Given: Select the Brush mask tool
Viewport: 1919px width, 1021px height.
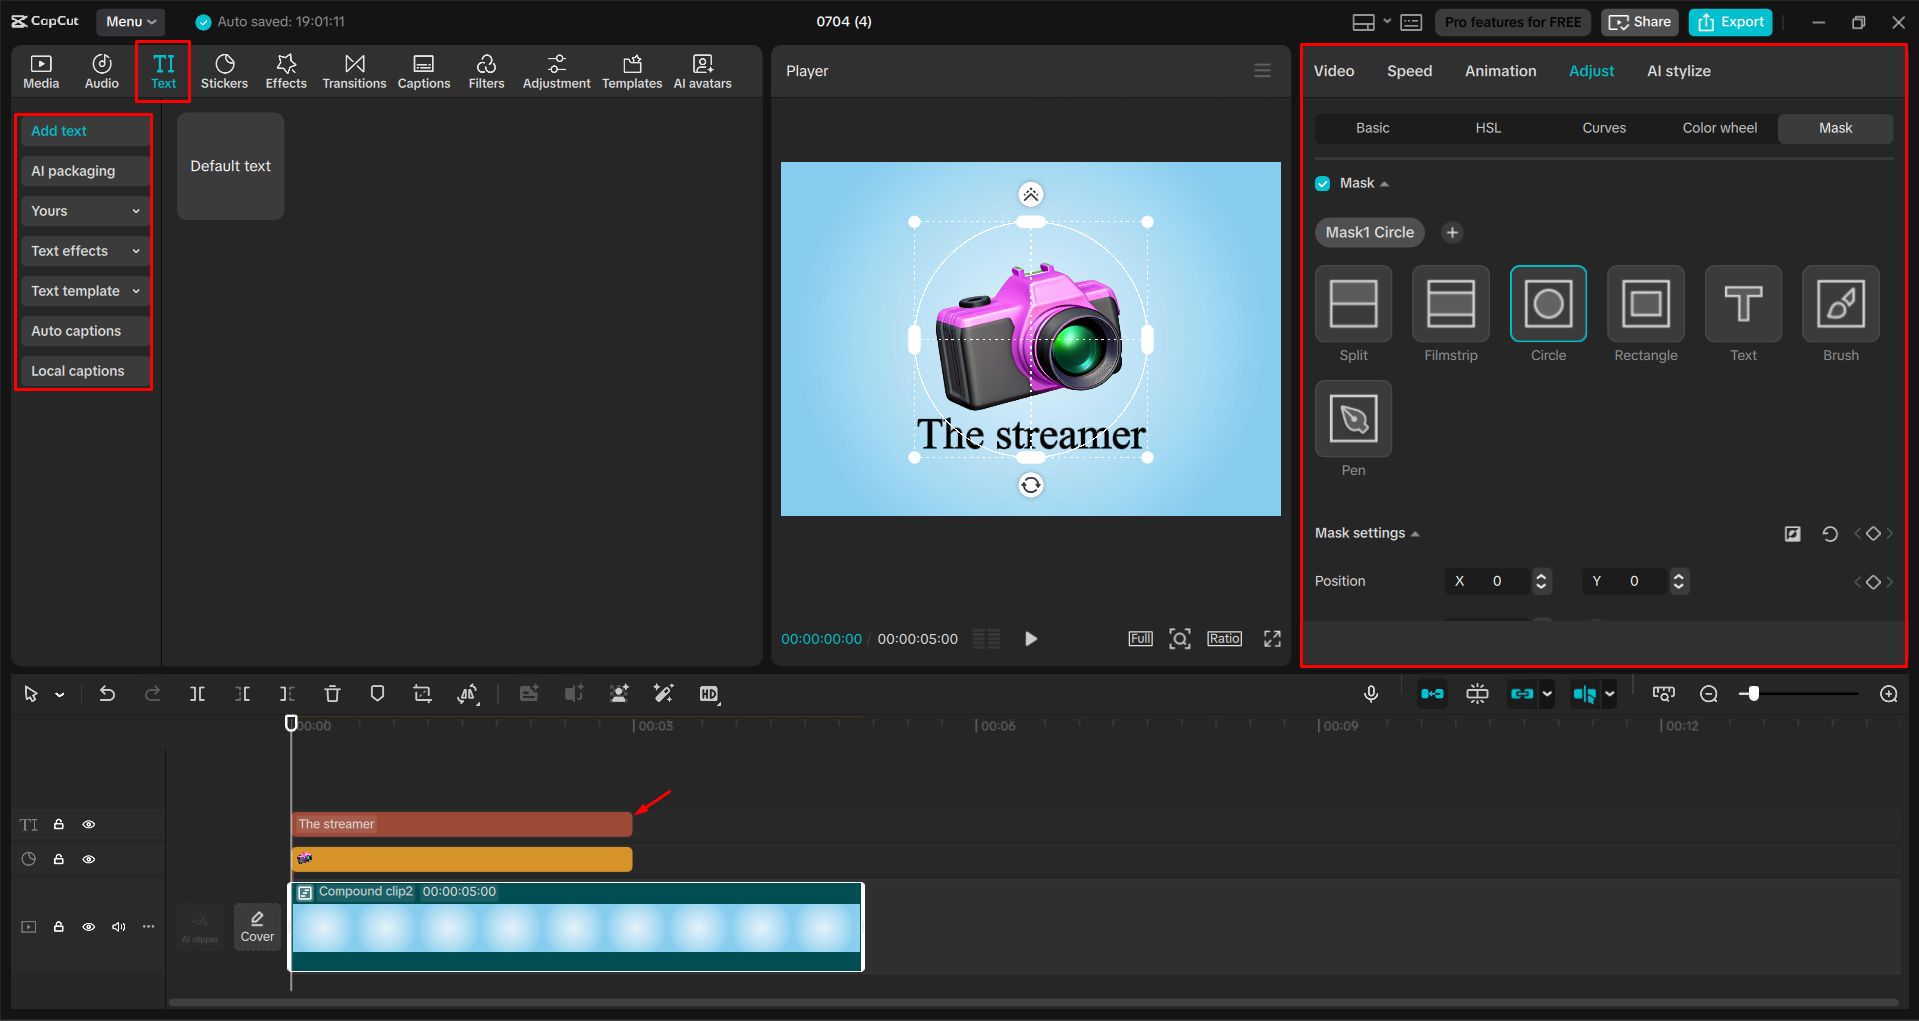Looking at the screenshot, I should [x=1840, y=305].
